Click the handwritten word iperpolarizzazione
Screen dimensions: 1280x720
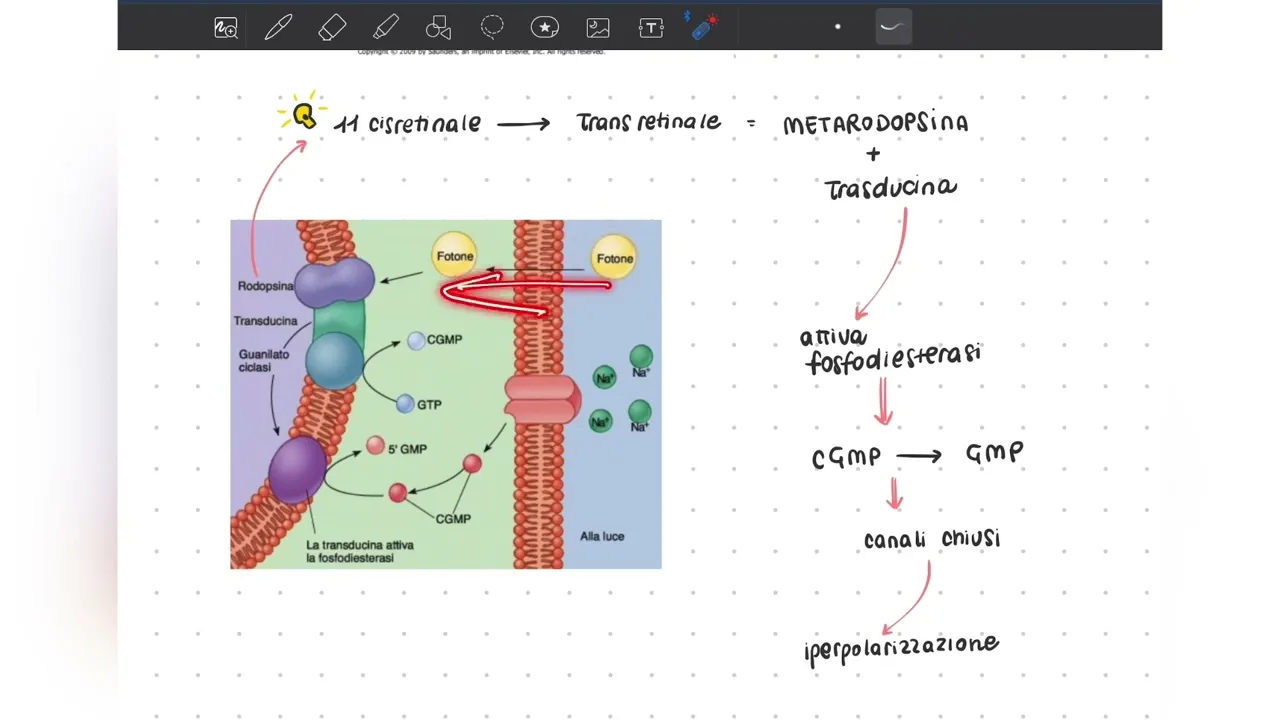point(902,646)
